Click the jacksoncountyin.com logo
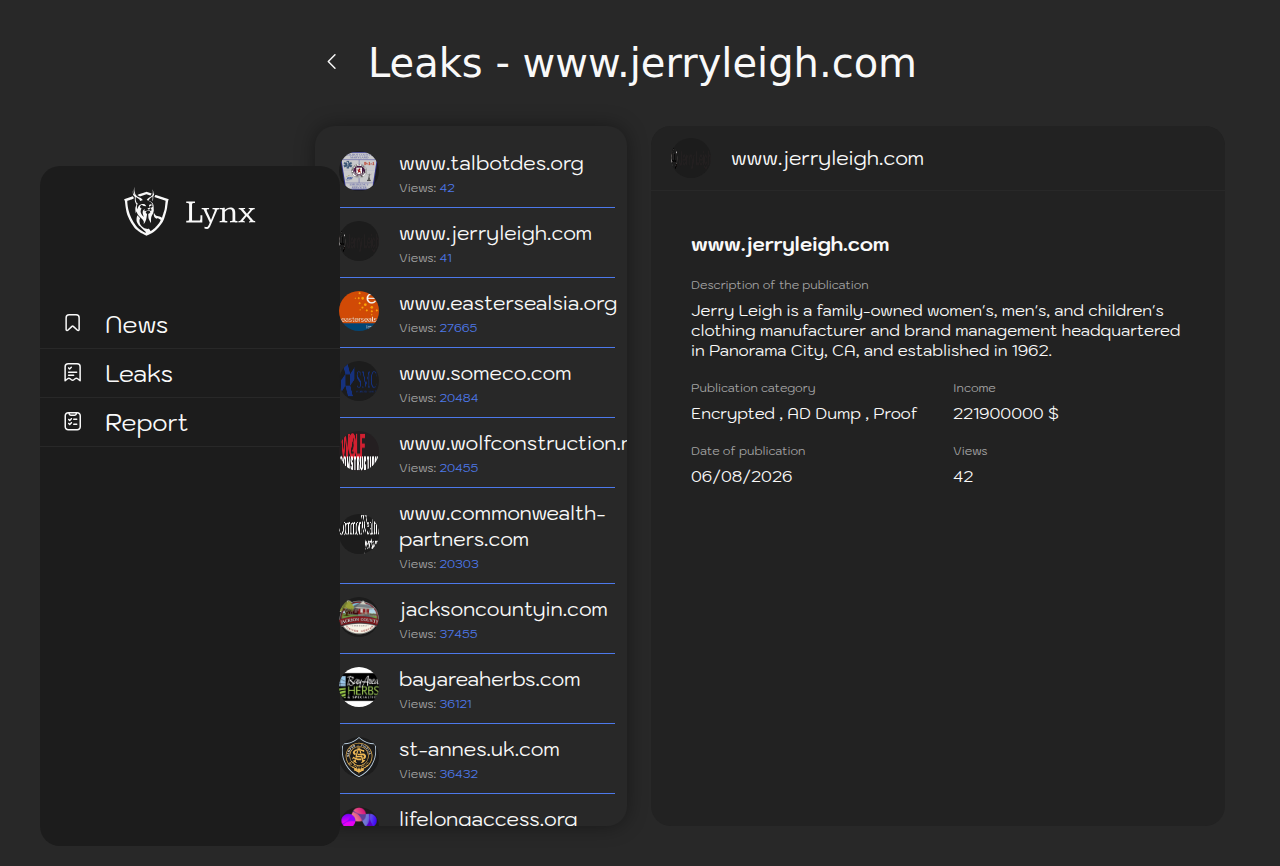 [359, 617]
